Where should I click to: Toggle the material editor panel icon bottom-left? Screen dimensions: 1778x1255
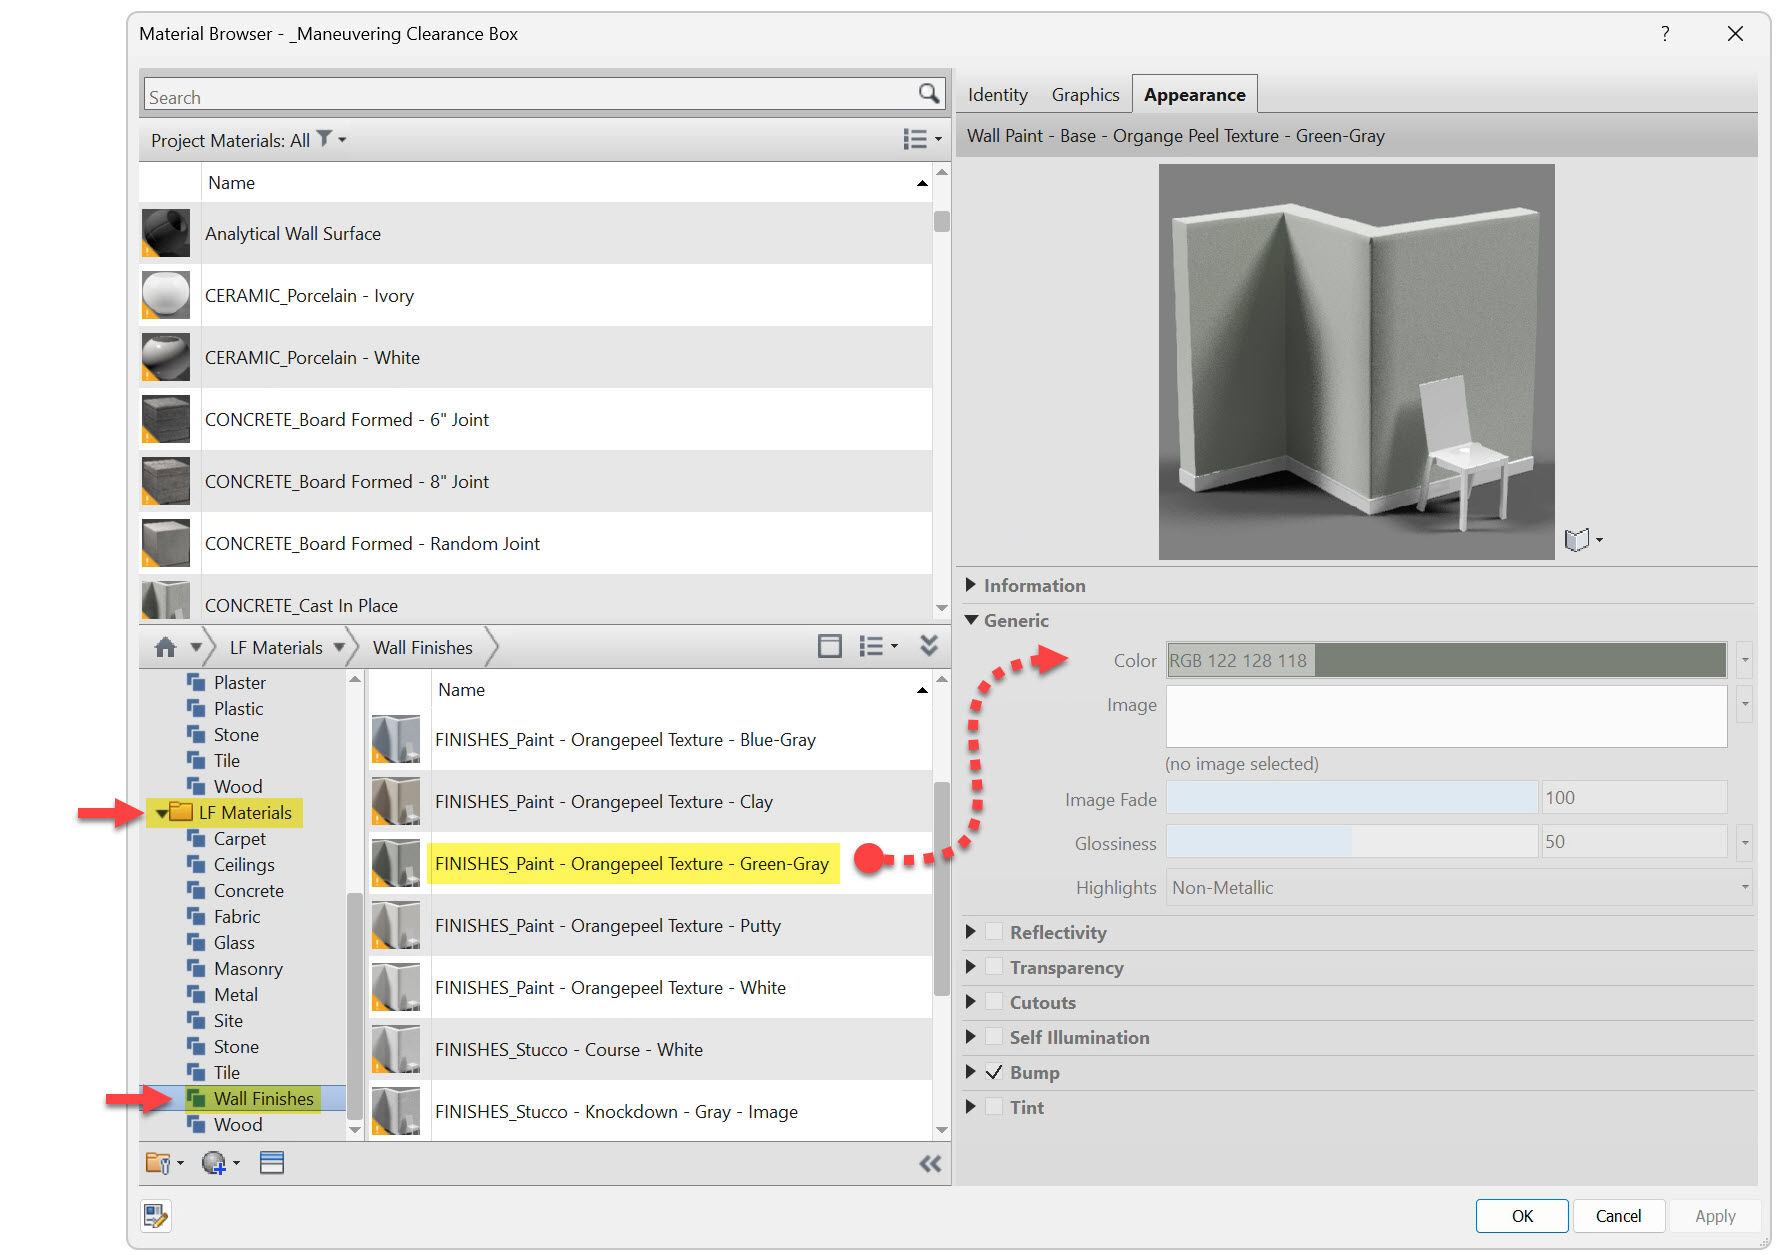click(156, 1217)
